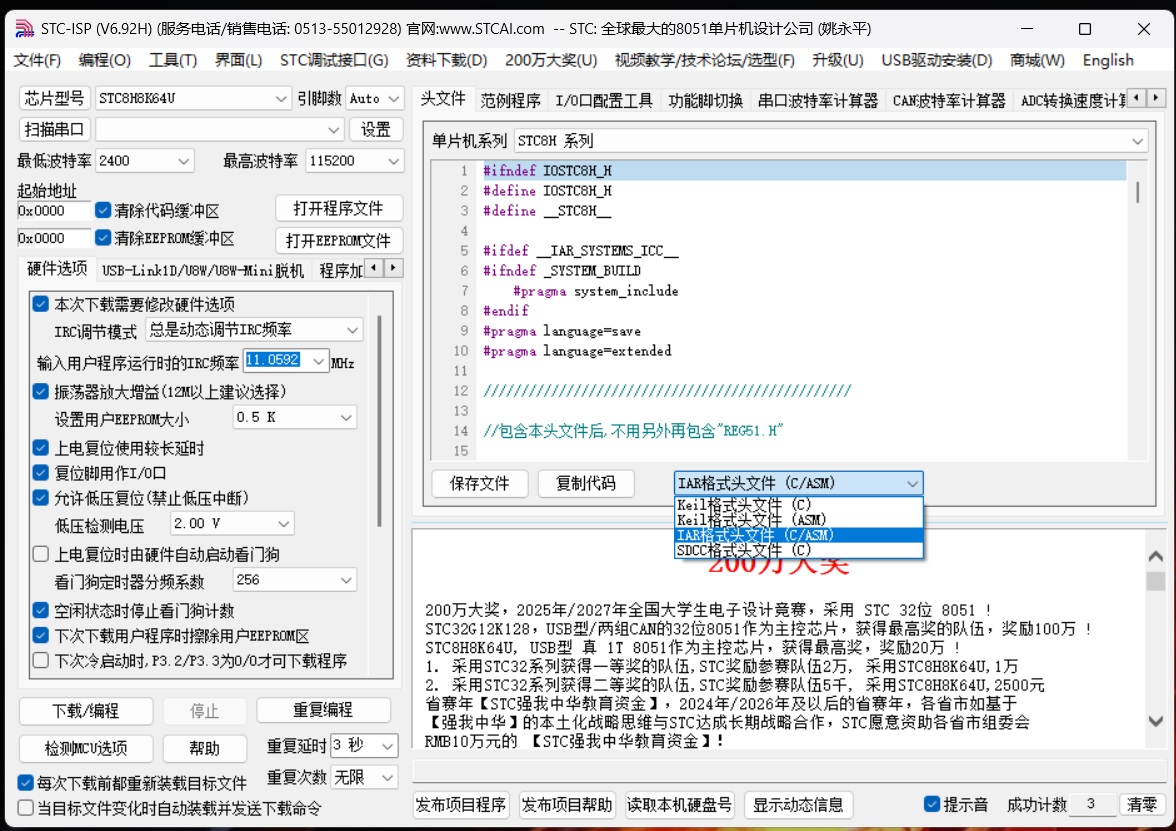The width and height of the screenshot is (1176, 831).
Task: Toggle 下次下载用户程序时擦除用户EEPROM区 checkbox
Action: (x=40, y=636)
